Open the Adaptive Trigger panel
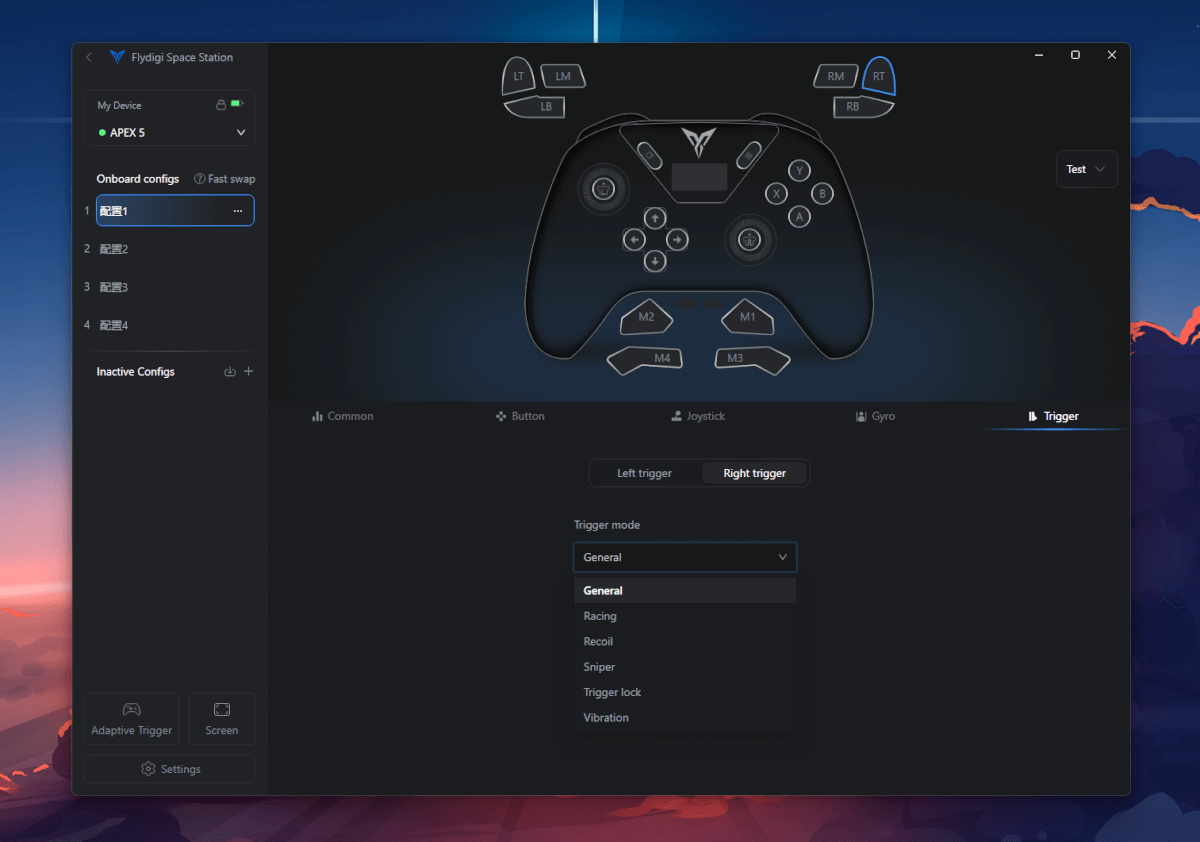This screenshot has width=1200, height=842. (x=131, y=718)
